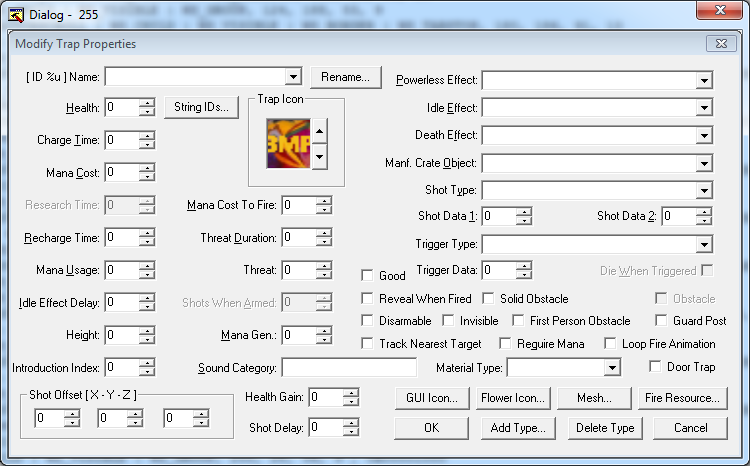Image resolution: width=750 pixels, height=466 pixels.
Task: Click the Height value field
Action: 122,335
